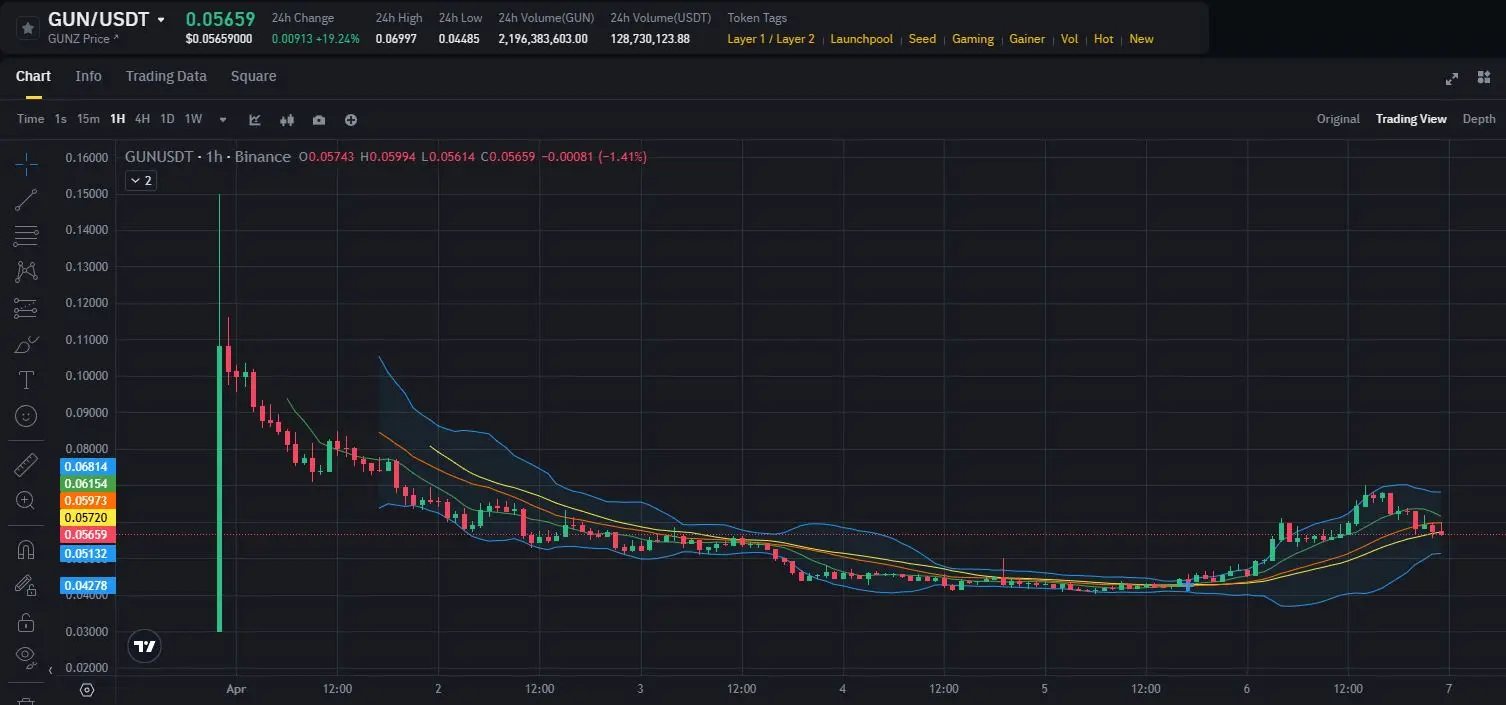
Task: Open multi-chart grid layout icon
Action: click(x=1482, y=78)
